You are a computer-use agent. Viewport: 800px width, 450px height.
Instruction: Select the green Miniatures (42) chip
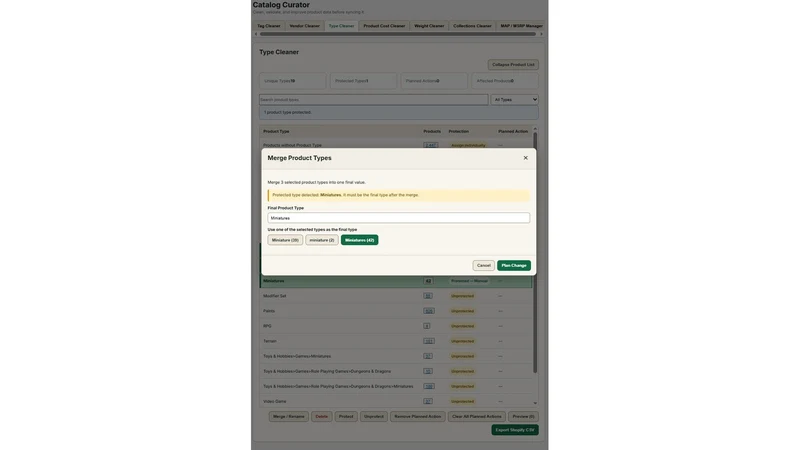click(x=359, y=240)
